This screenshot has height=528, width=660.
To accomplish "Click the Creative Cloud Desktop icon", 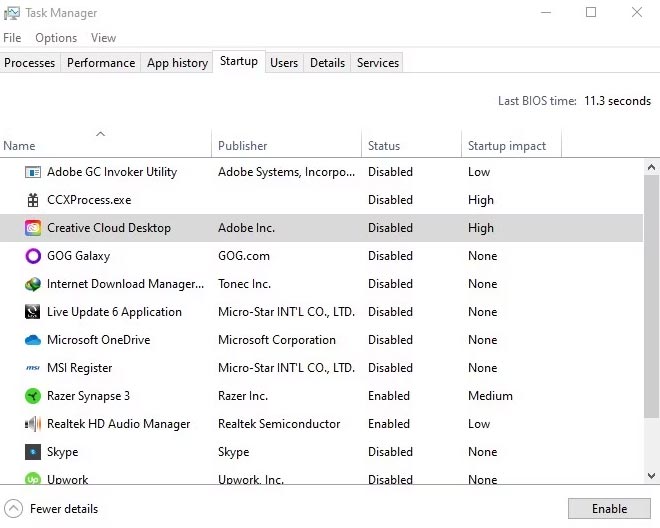I will pos(33,228).
